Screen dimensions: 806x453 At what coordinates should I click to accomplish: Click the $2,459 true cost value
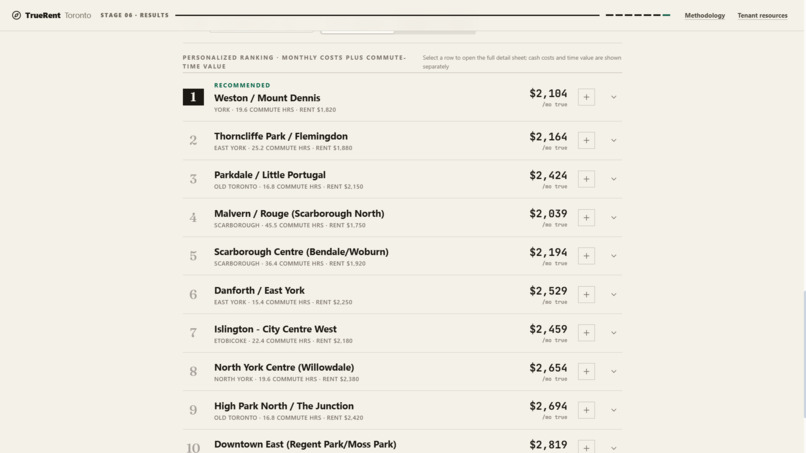[x=548, y=329]
